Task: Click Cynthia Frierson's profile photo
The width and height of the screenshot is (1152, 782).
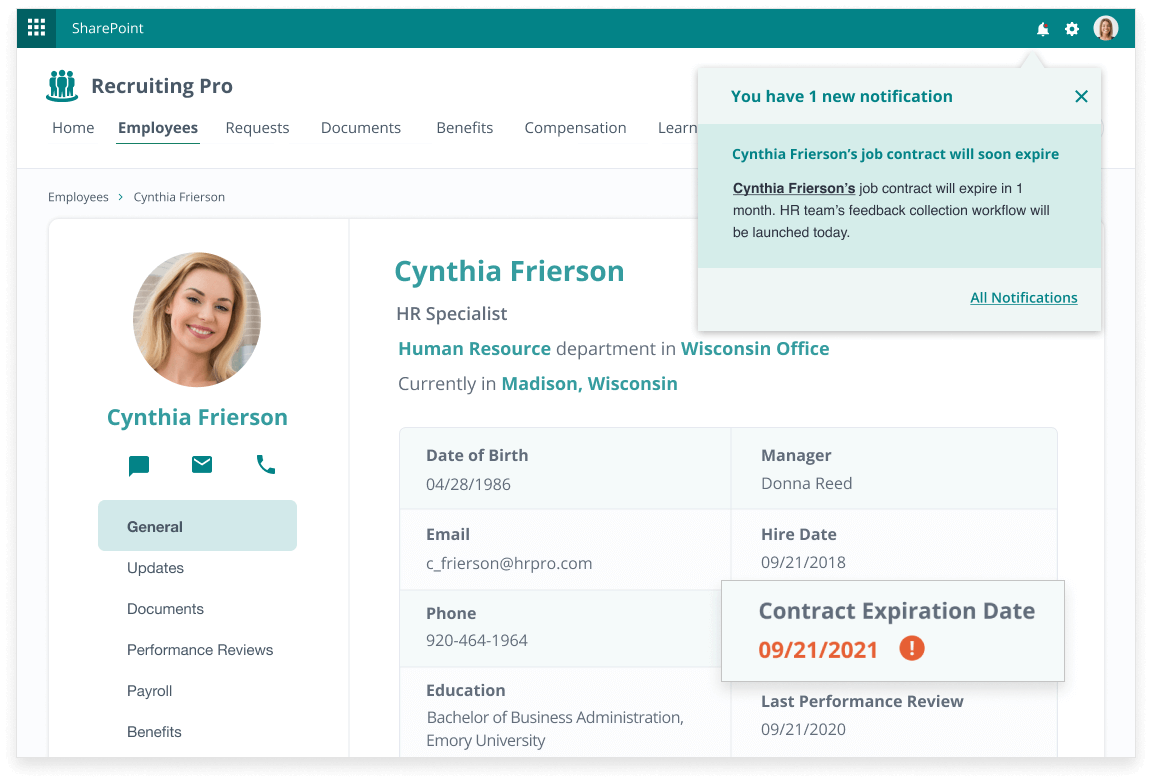Action: (x=197, y=320)
